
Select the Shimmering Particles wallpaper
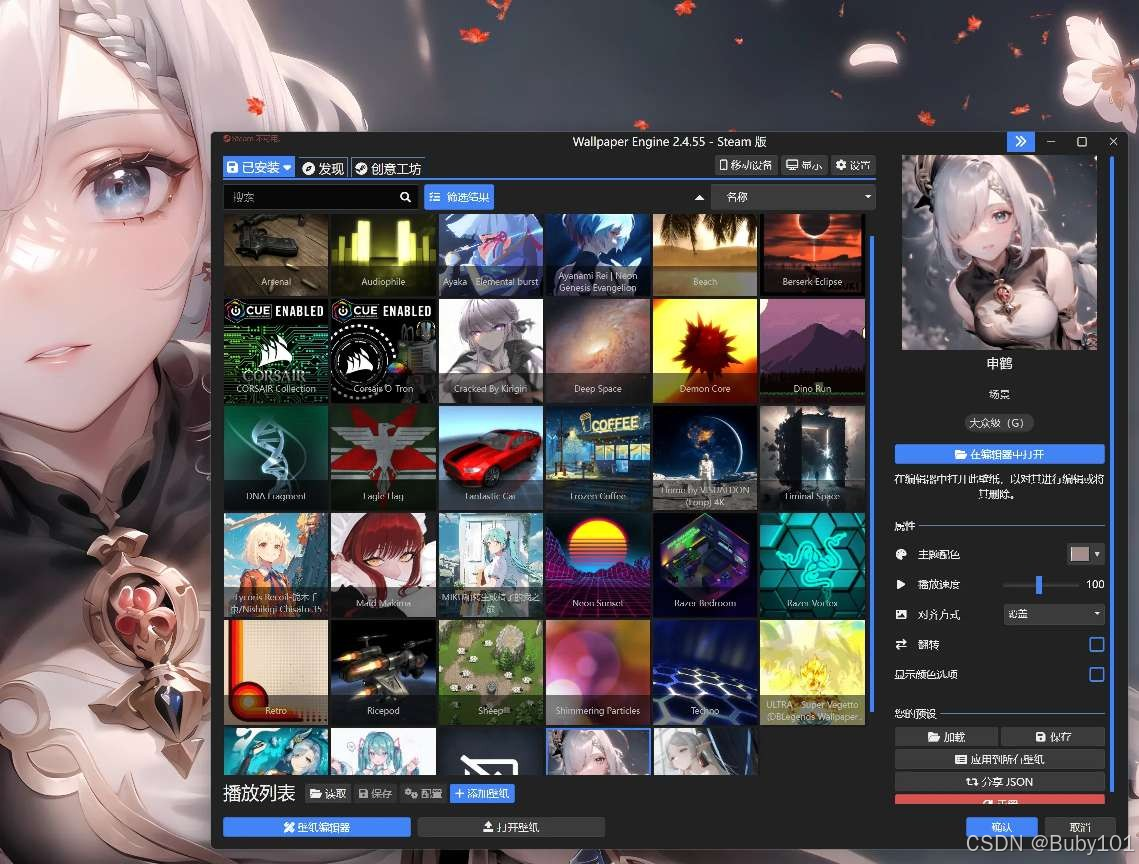[598, 672]
